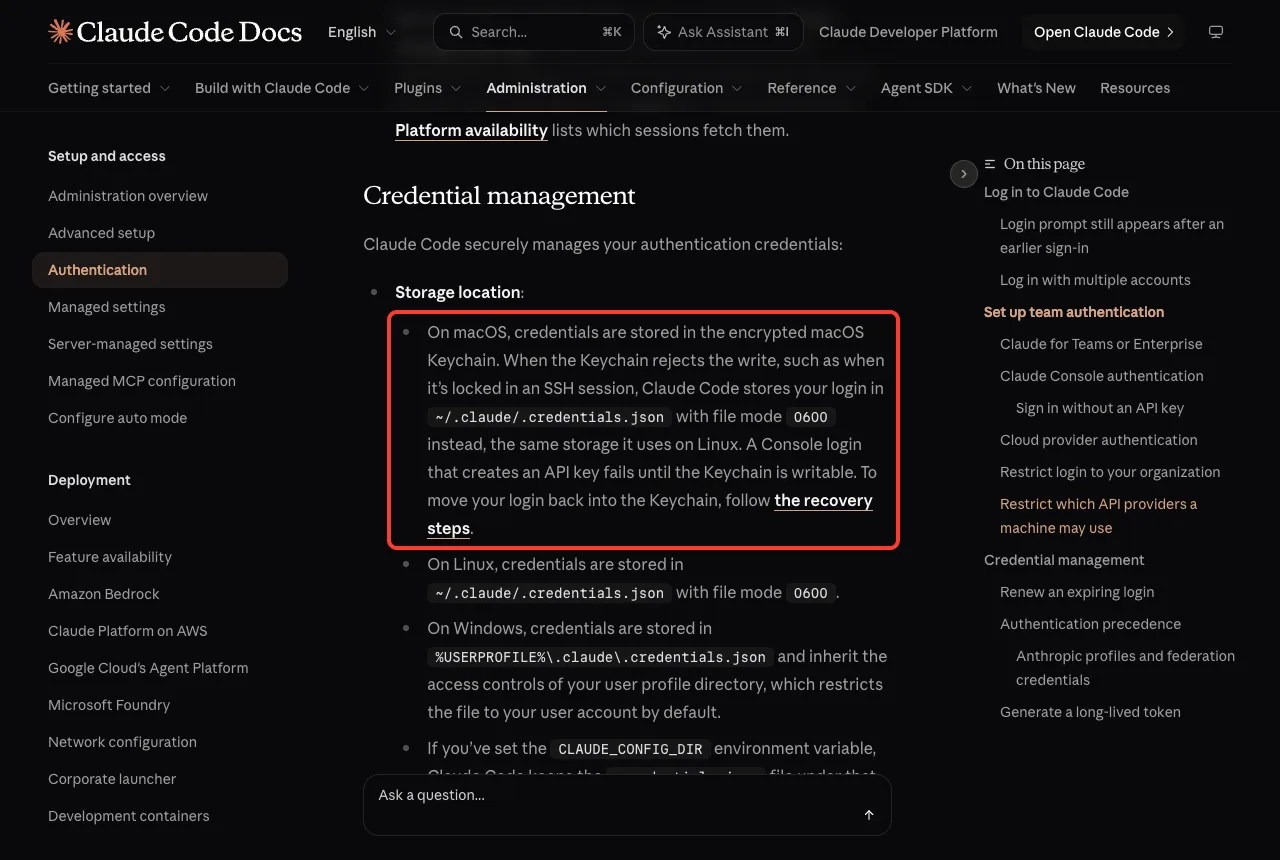Open the Platform availability link
The width and height of the screenshot is (1280, 860).
click(x=471, y=130)
